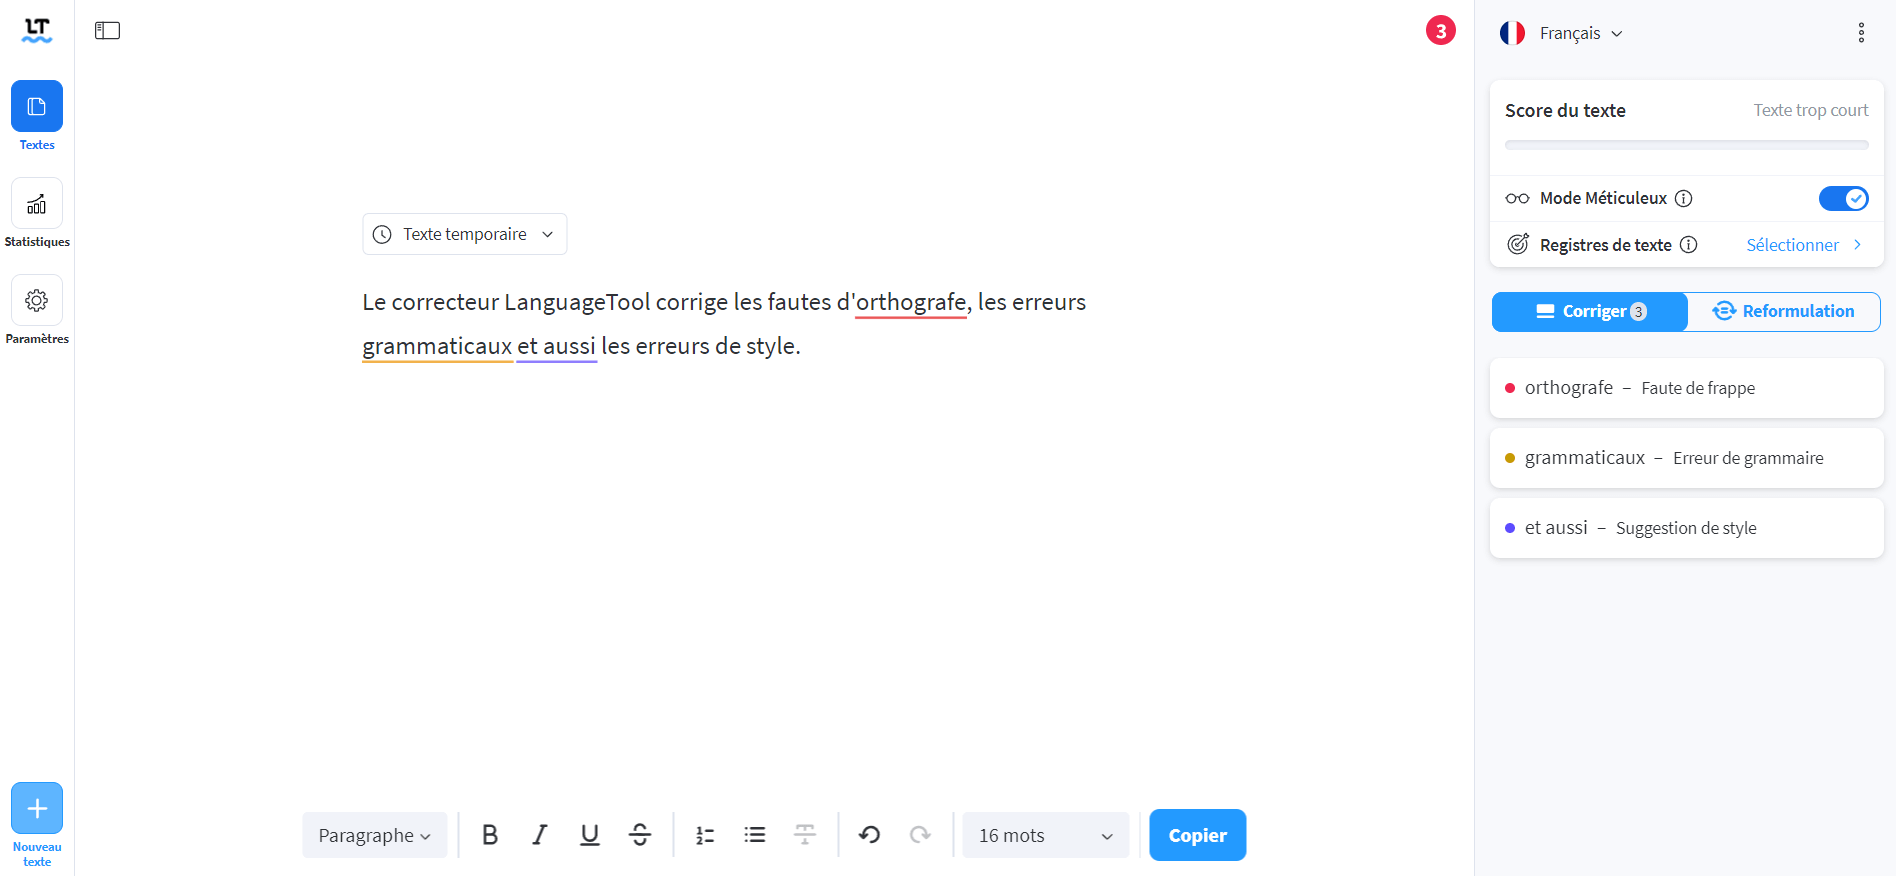Viewport: 1896px width, 876px height.
Task: Click the Registres de texte target icon
Action: click(1518, 244)
